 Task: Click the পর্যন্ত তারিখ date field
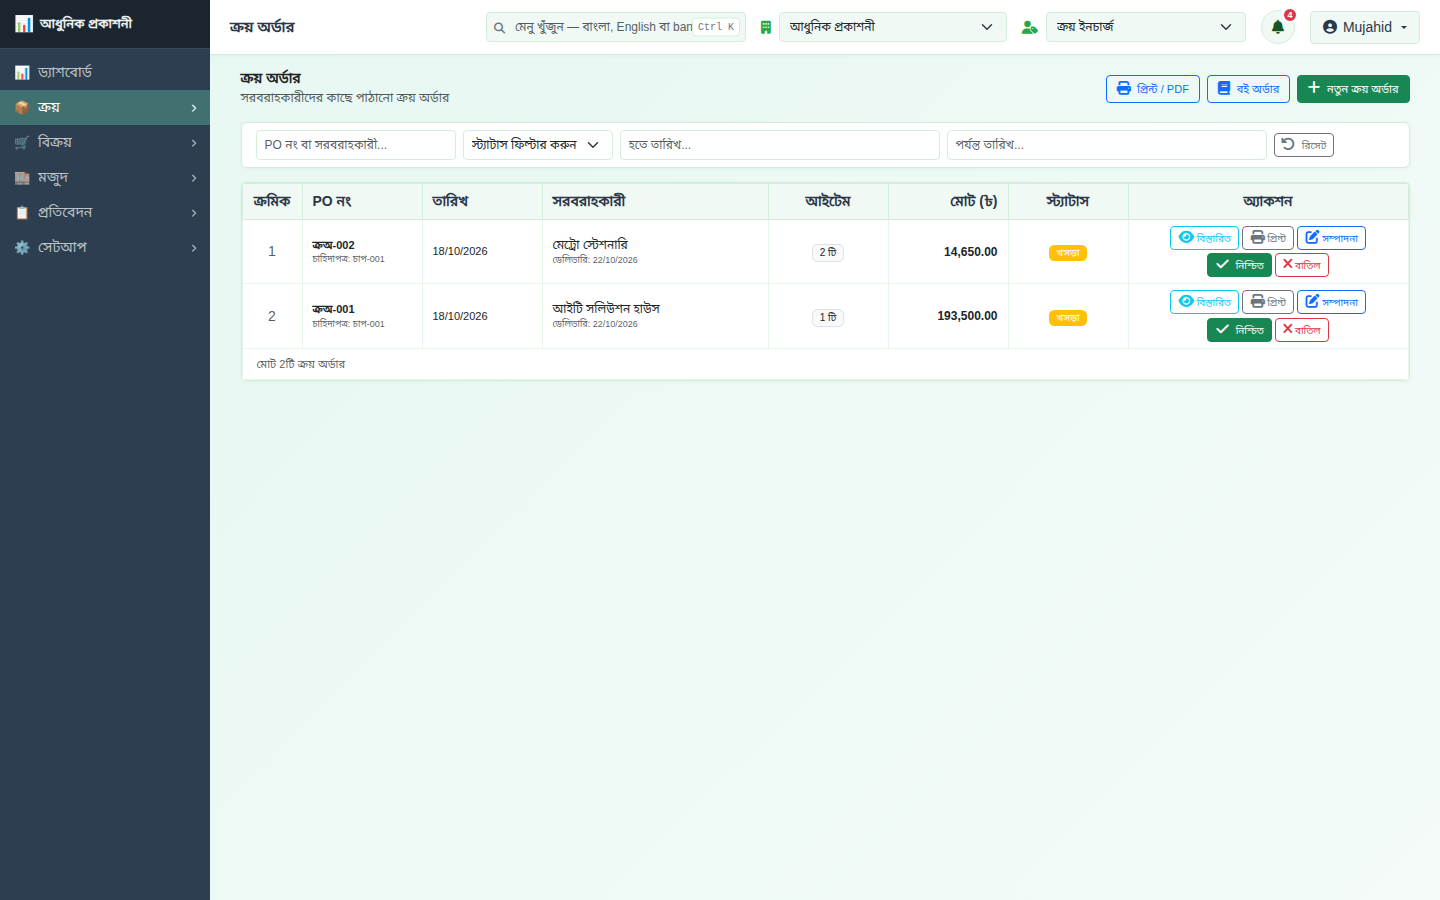(x=1107, y=145)
